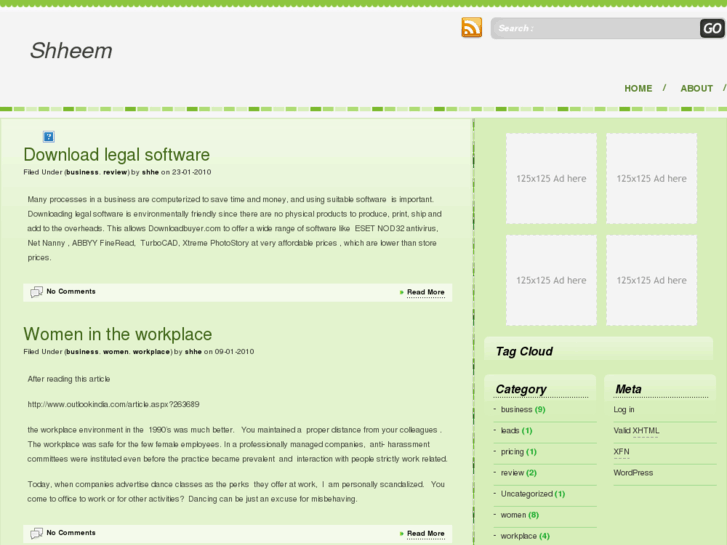This screenshot has height=545, width=727.
Task: Click workplace category under Women in the workplace
Action: pyautogui.click(x=151, y=352)
